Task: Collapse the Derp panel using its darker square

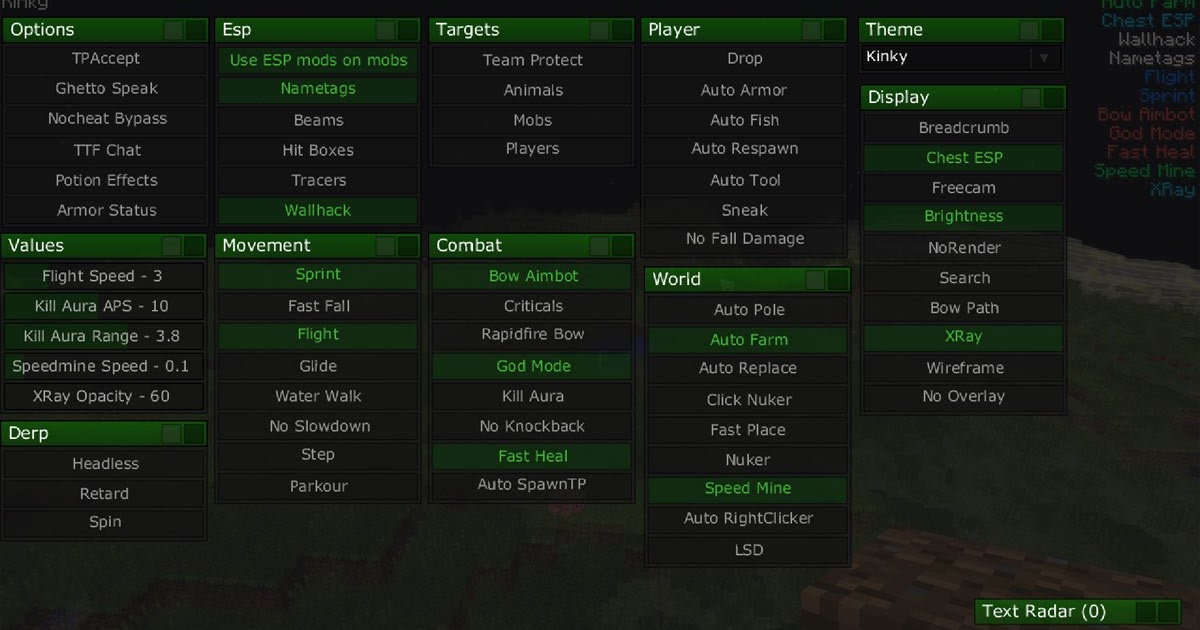Action: (x=194, y=434)
